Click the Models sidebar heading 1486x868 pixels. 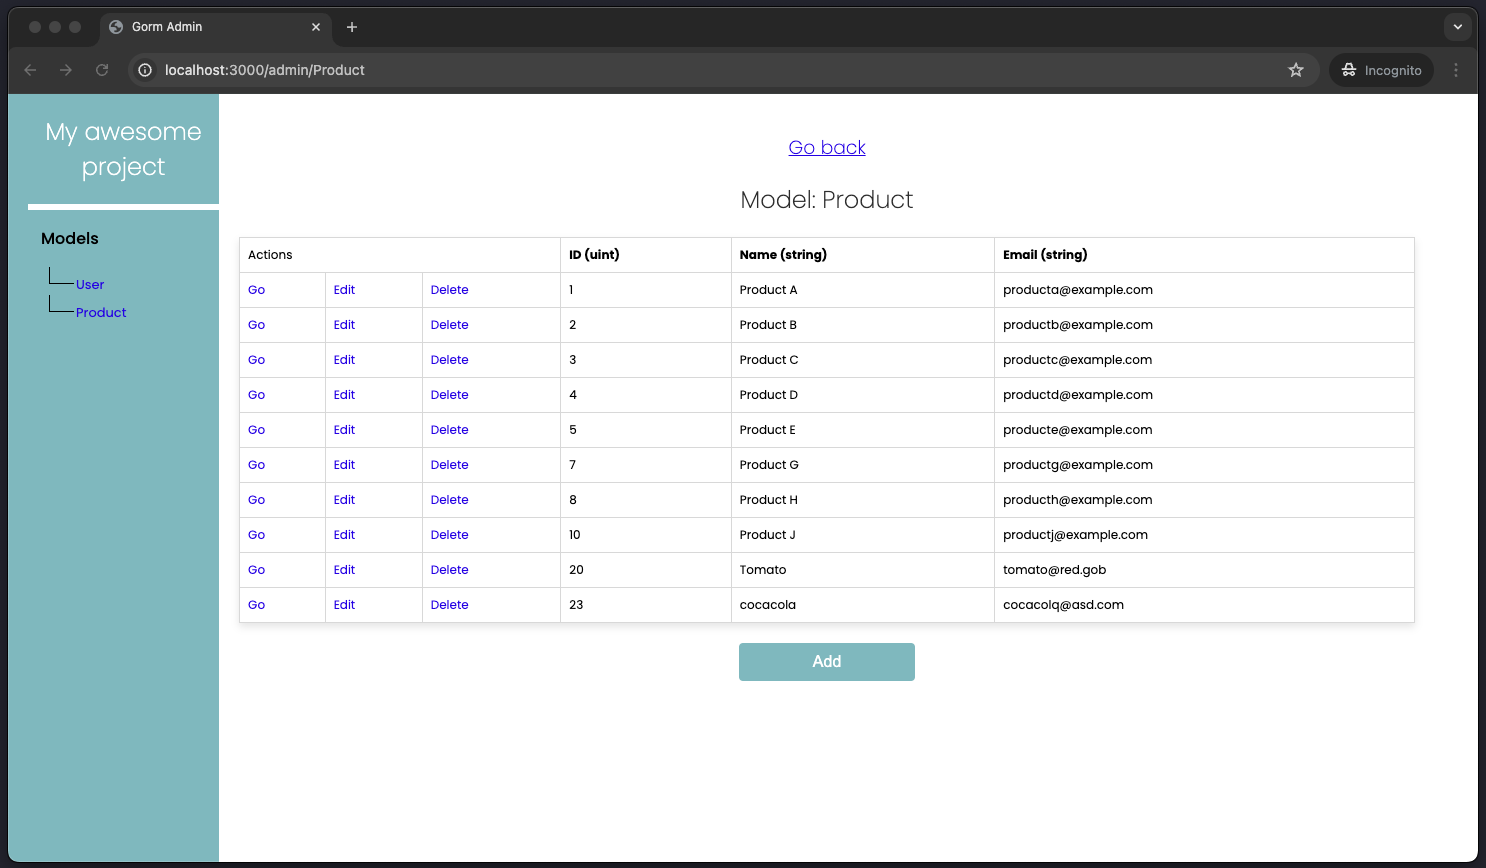(70, 239)
